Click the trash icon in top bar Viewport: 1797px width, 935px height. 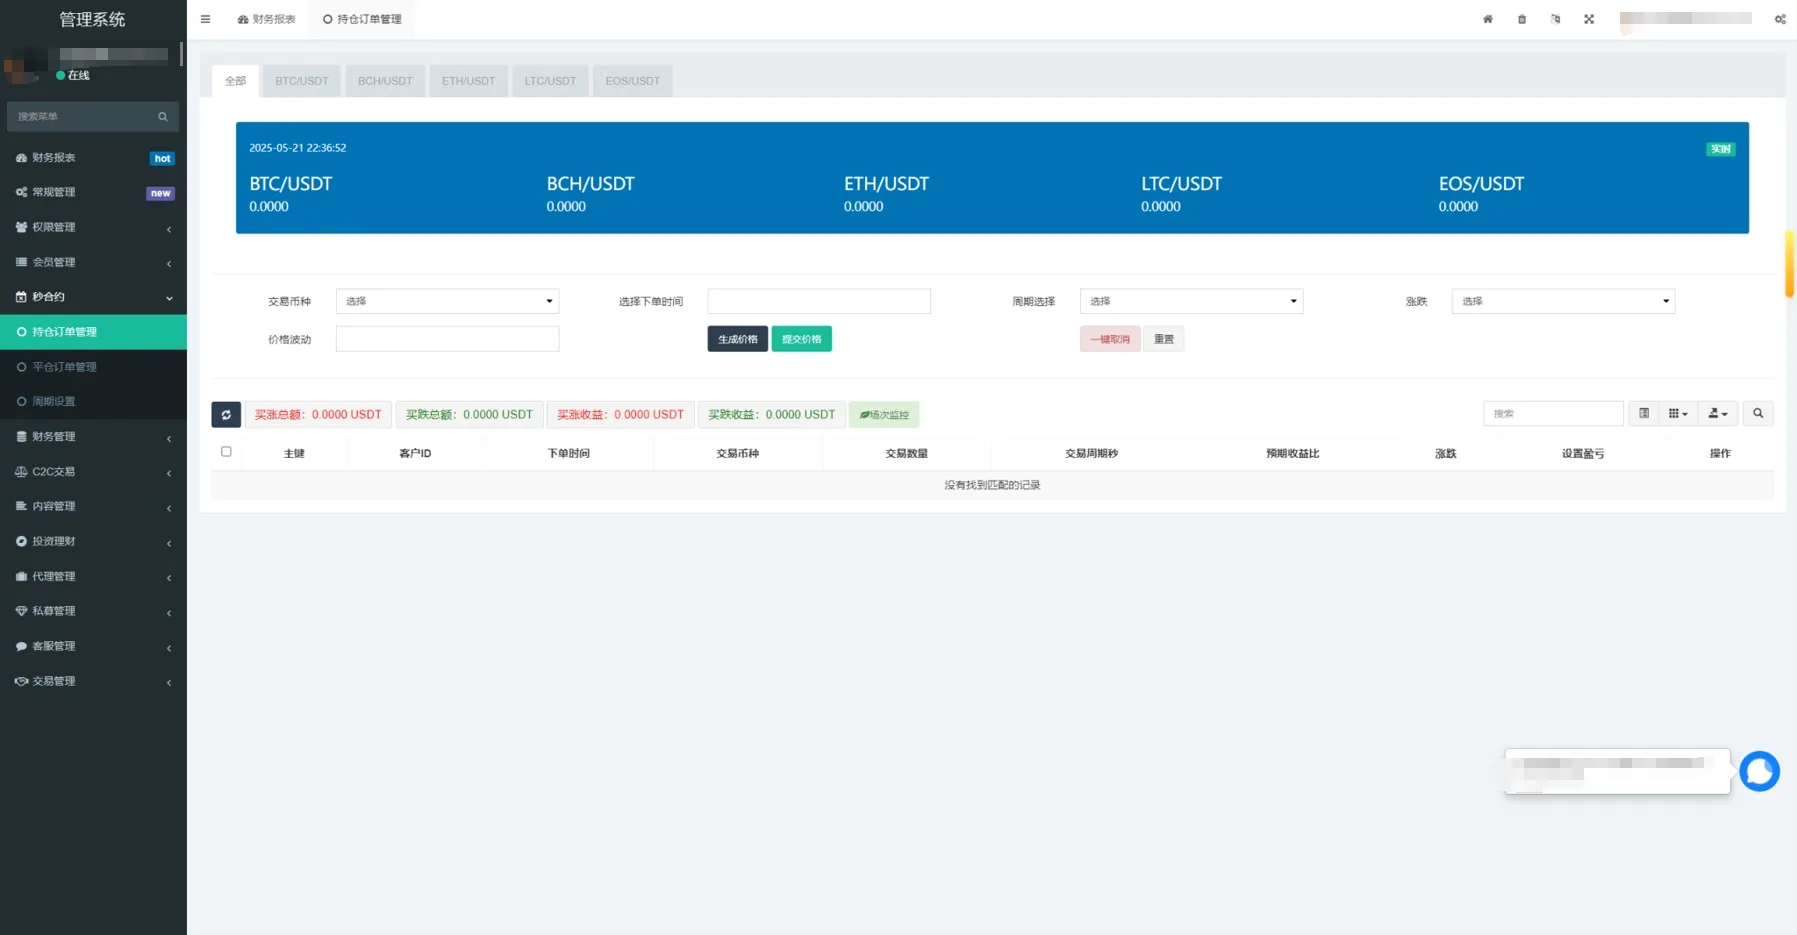point(1521,19)
